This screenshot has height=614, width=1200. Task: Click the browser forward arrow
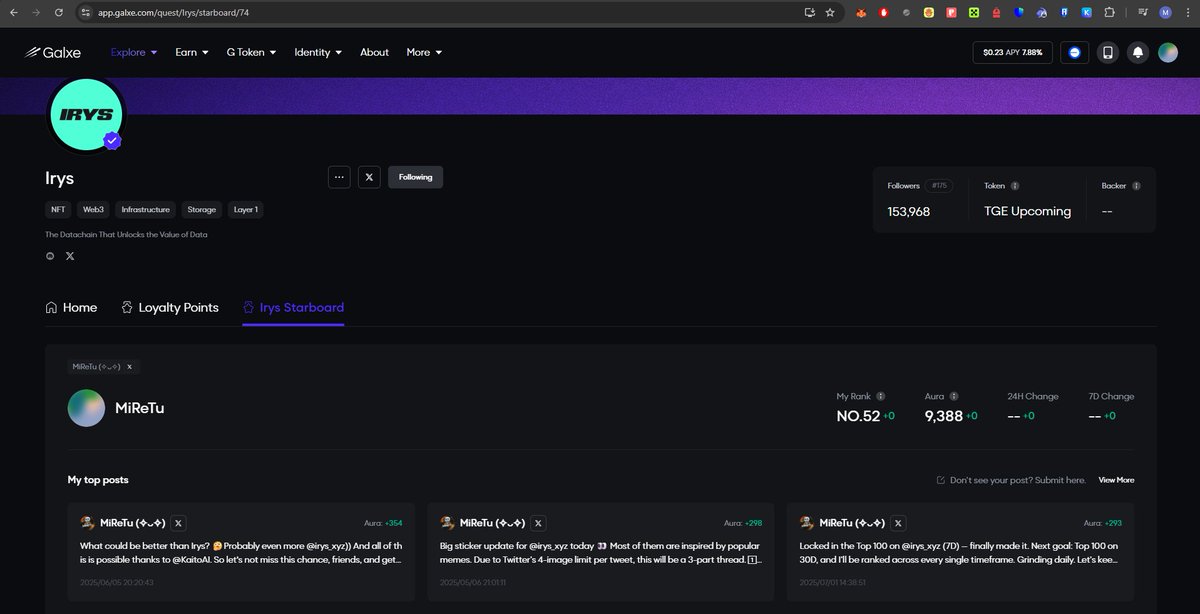pos(37,12)
